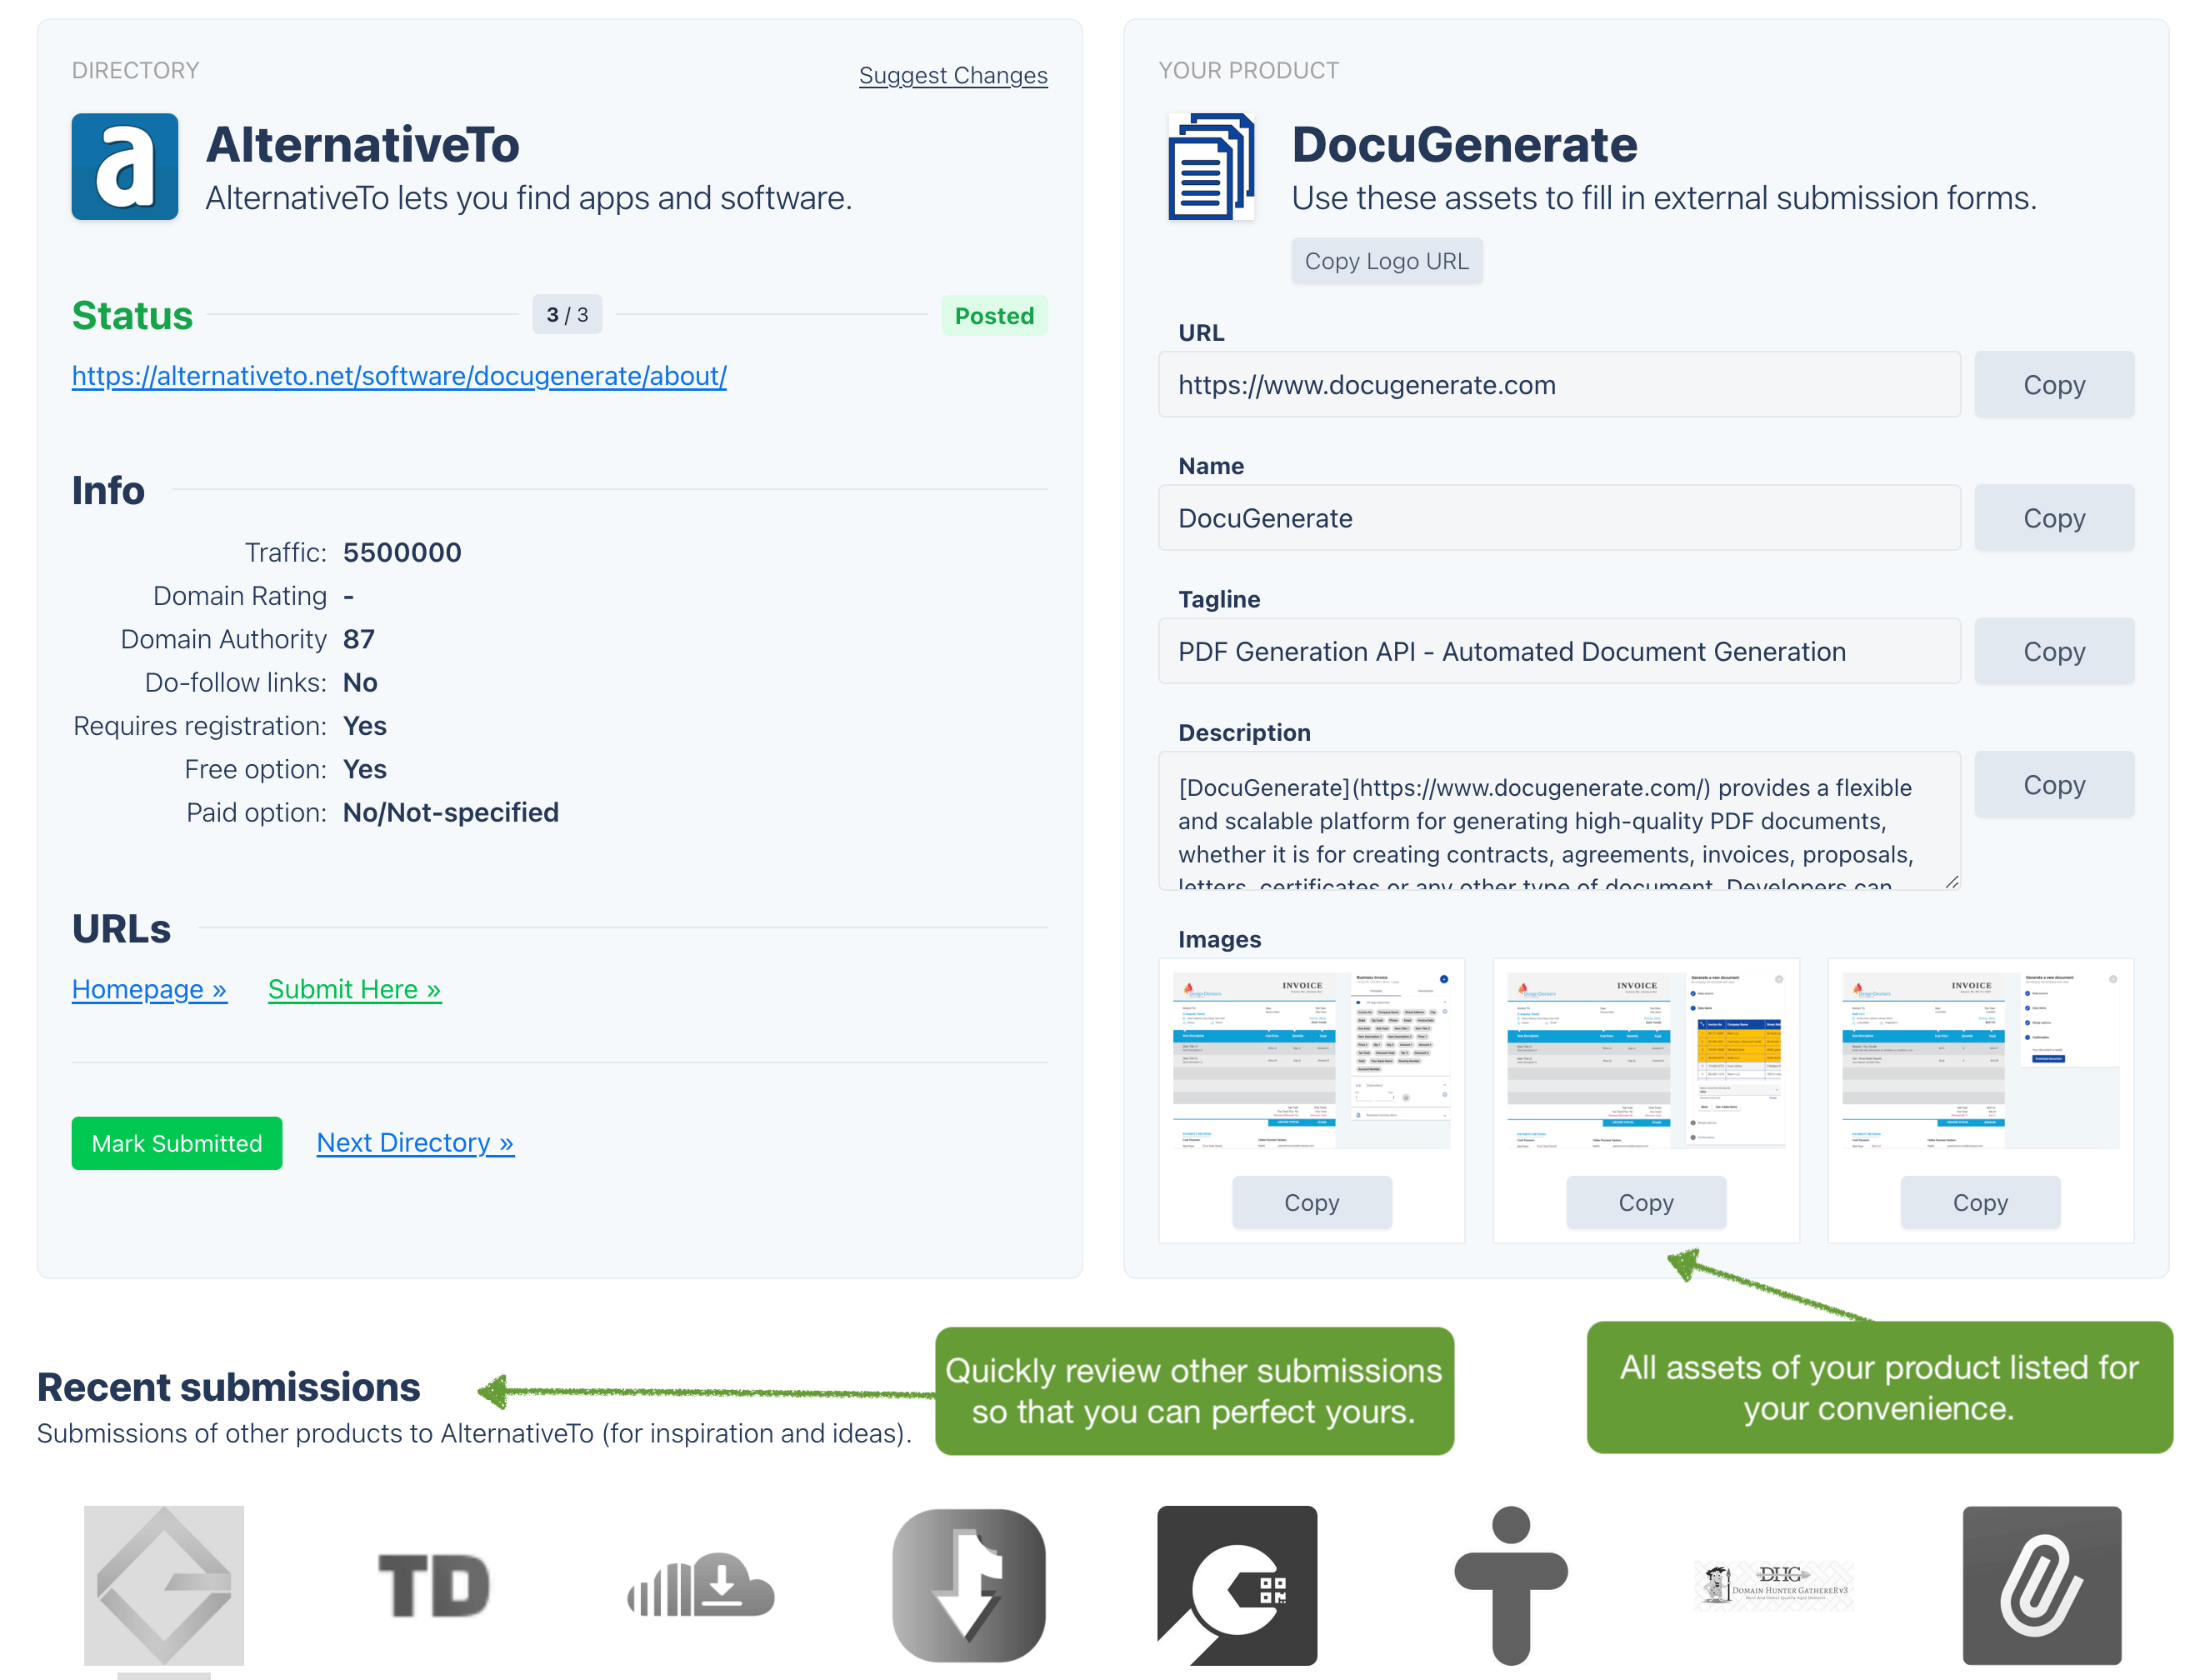Copy the DocuGenerate tagline
The width and height of the screenshot is (2200, 1680).
point(2052,651)
